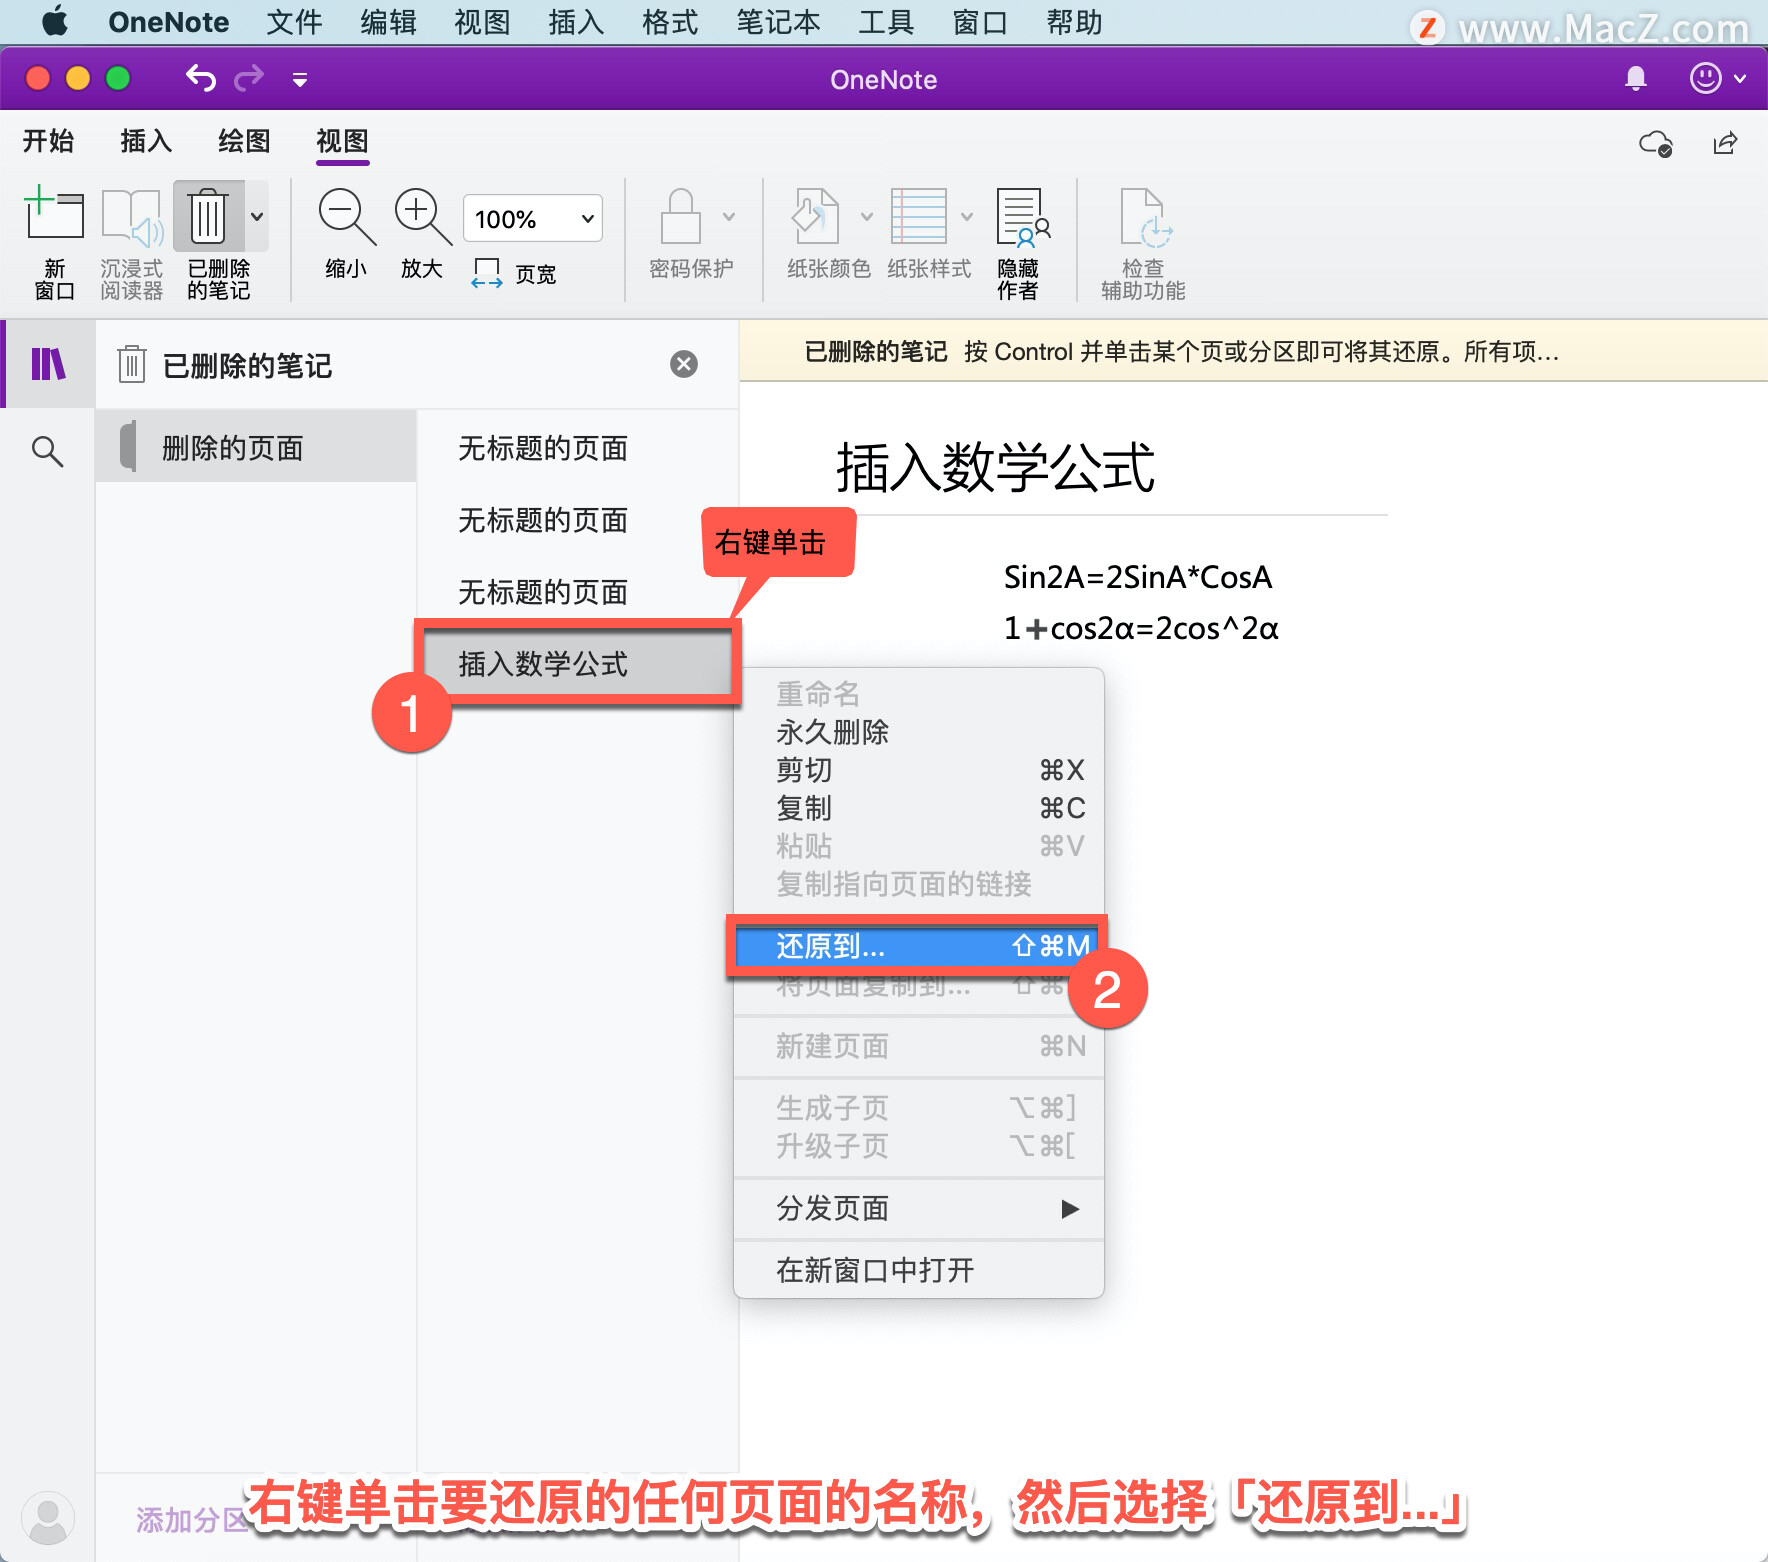Open the 100% zoom level combo box
1768x1562 pixels.
tap(533, 218)
